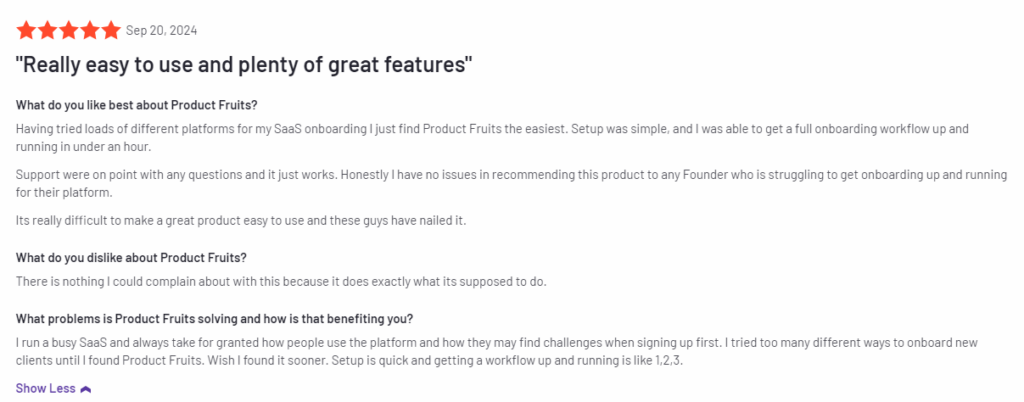Click the second red rating star

(48, 30)
